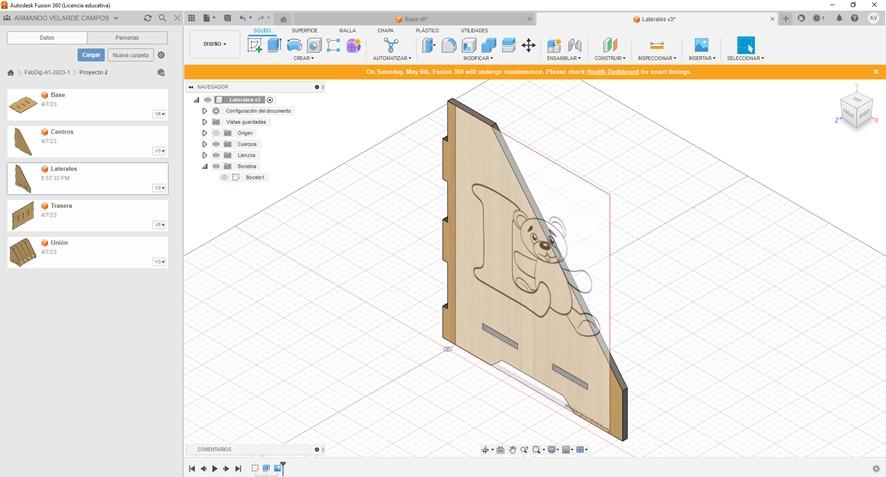The width and height of the screenshot is (886, 477).
Task: Switch to MALLA tab
Action: (x=348, y=31)
